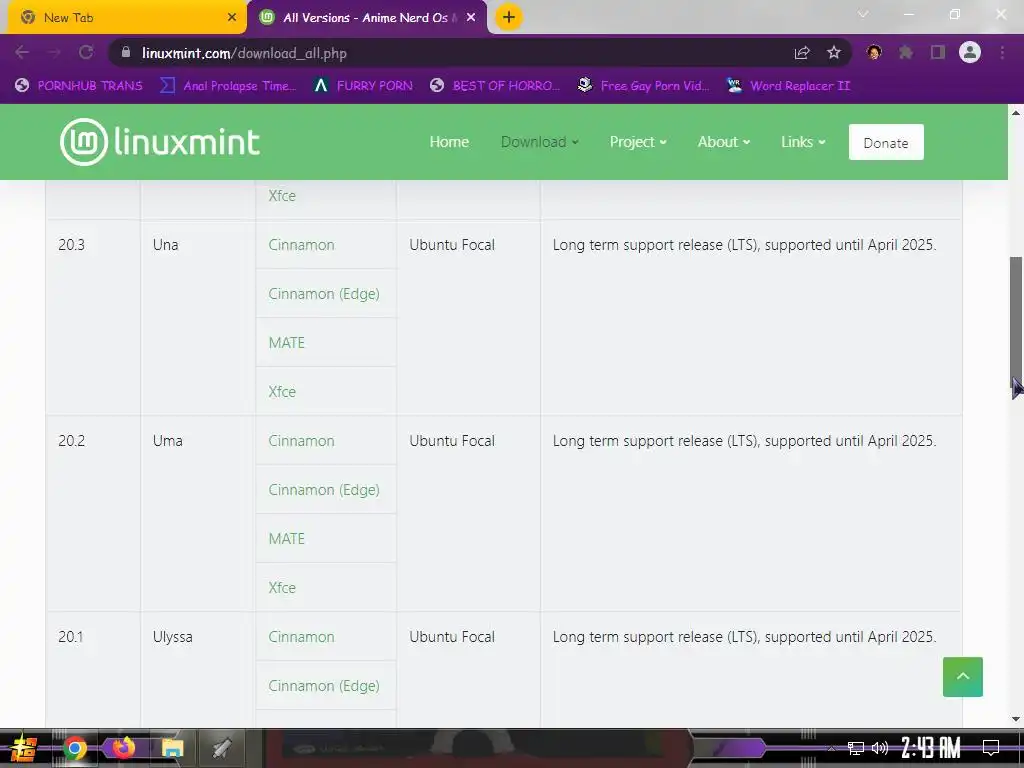Bookmark this page with the star icon
The width and height of the screenshot is (1024, 768).
(x=834, y=53)
